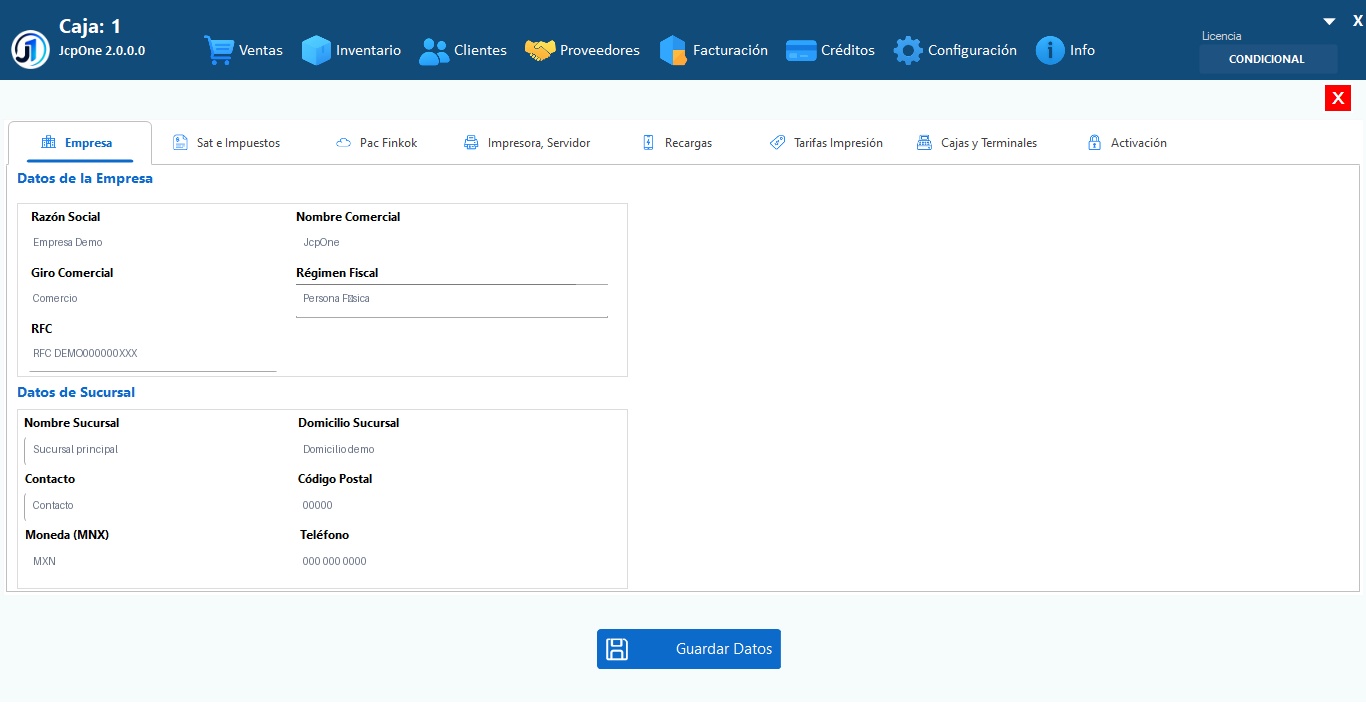
Task: Open Info circle icon
Action: click(1050, 50)
